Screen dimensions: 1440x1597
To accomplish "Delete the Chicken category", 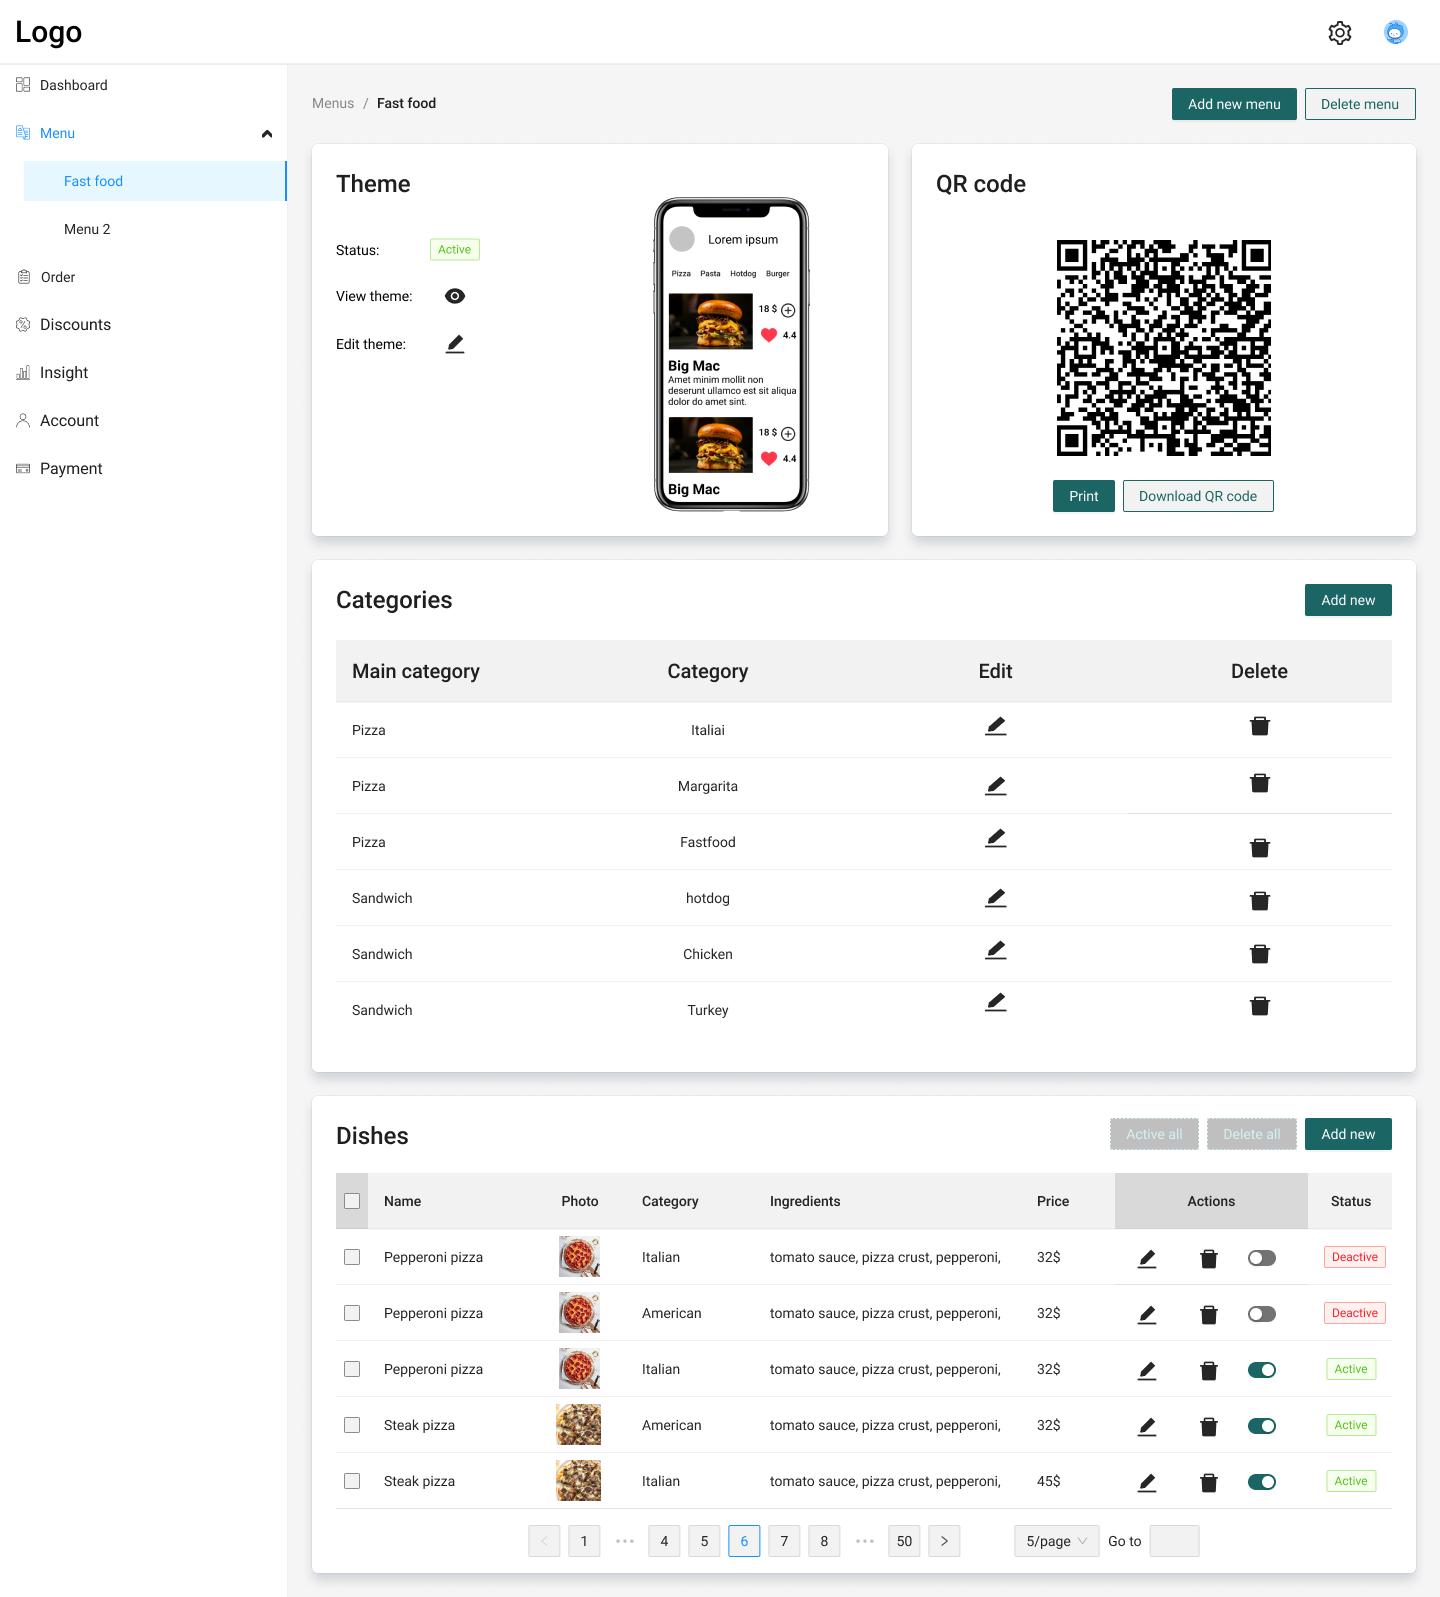I will pyautogui.click(x=1260, y=954).
